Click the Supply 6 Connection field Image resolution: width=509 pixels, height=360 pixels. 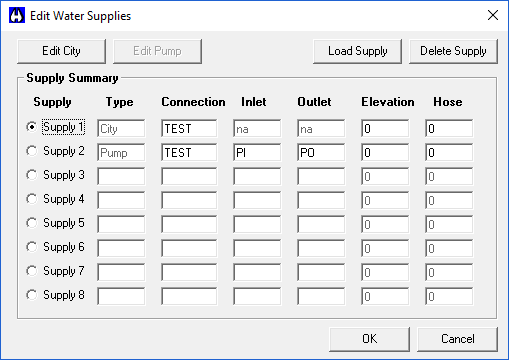click(x=189, y=248)
